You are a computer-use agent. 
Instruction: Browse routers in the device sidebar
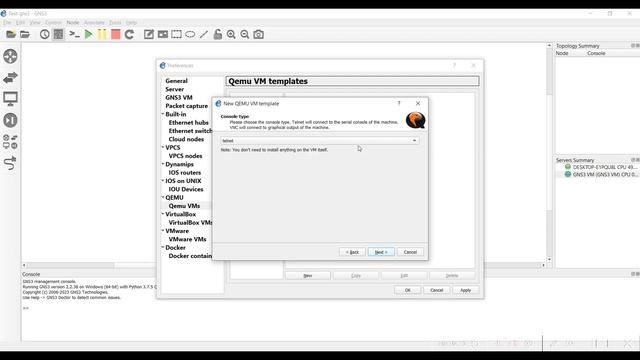coord(10,56)
